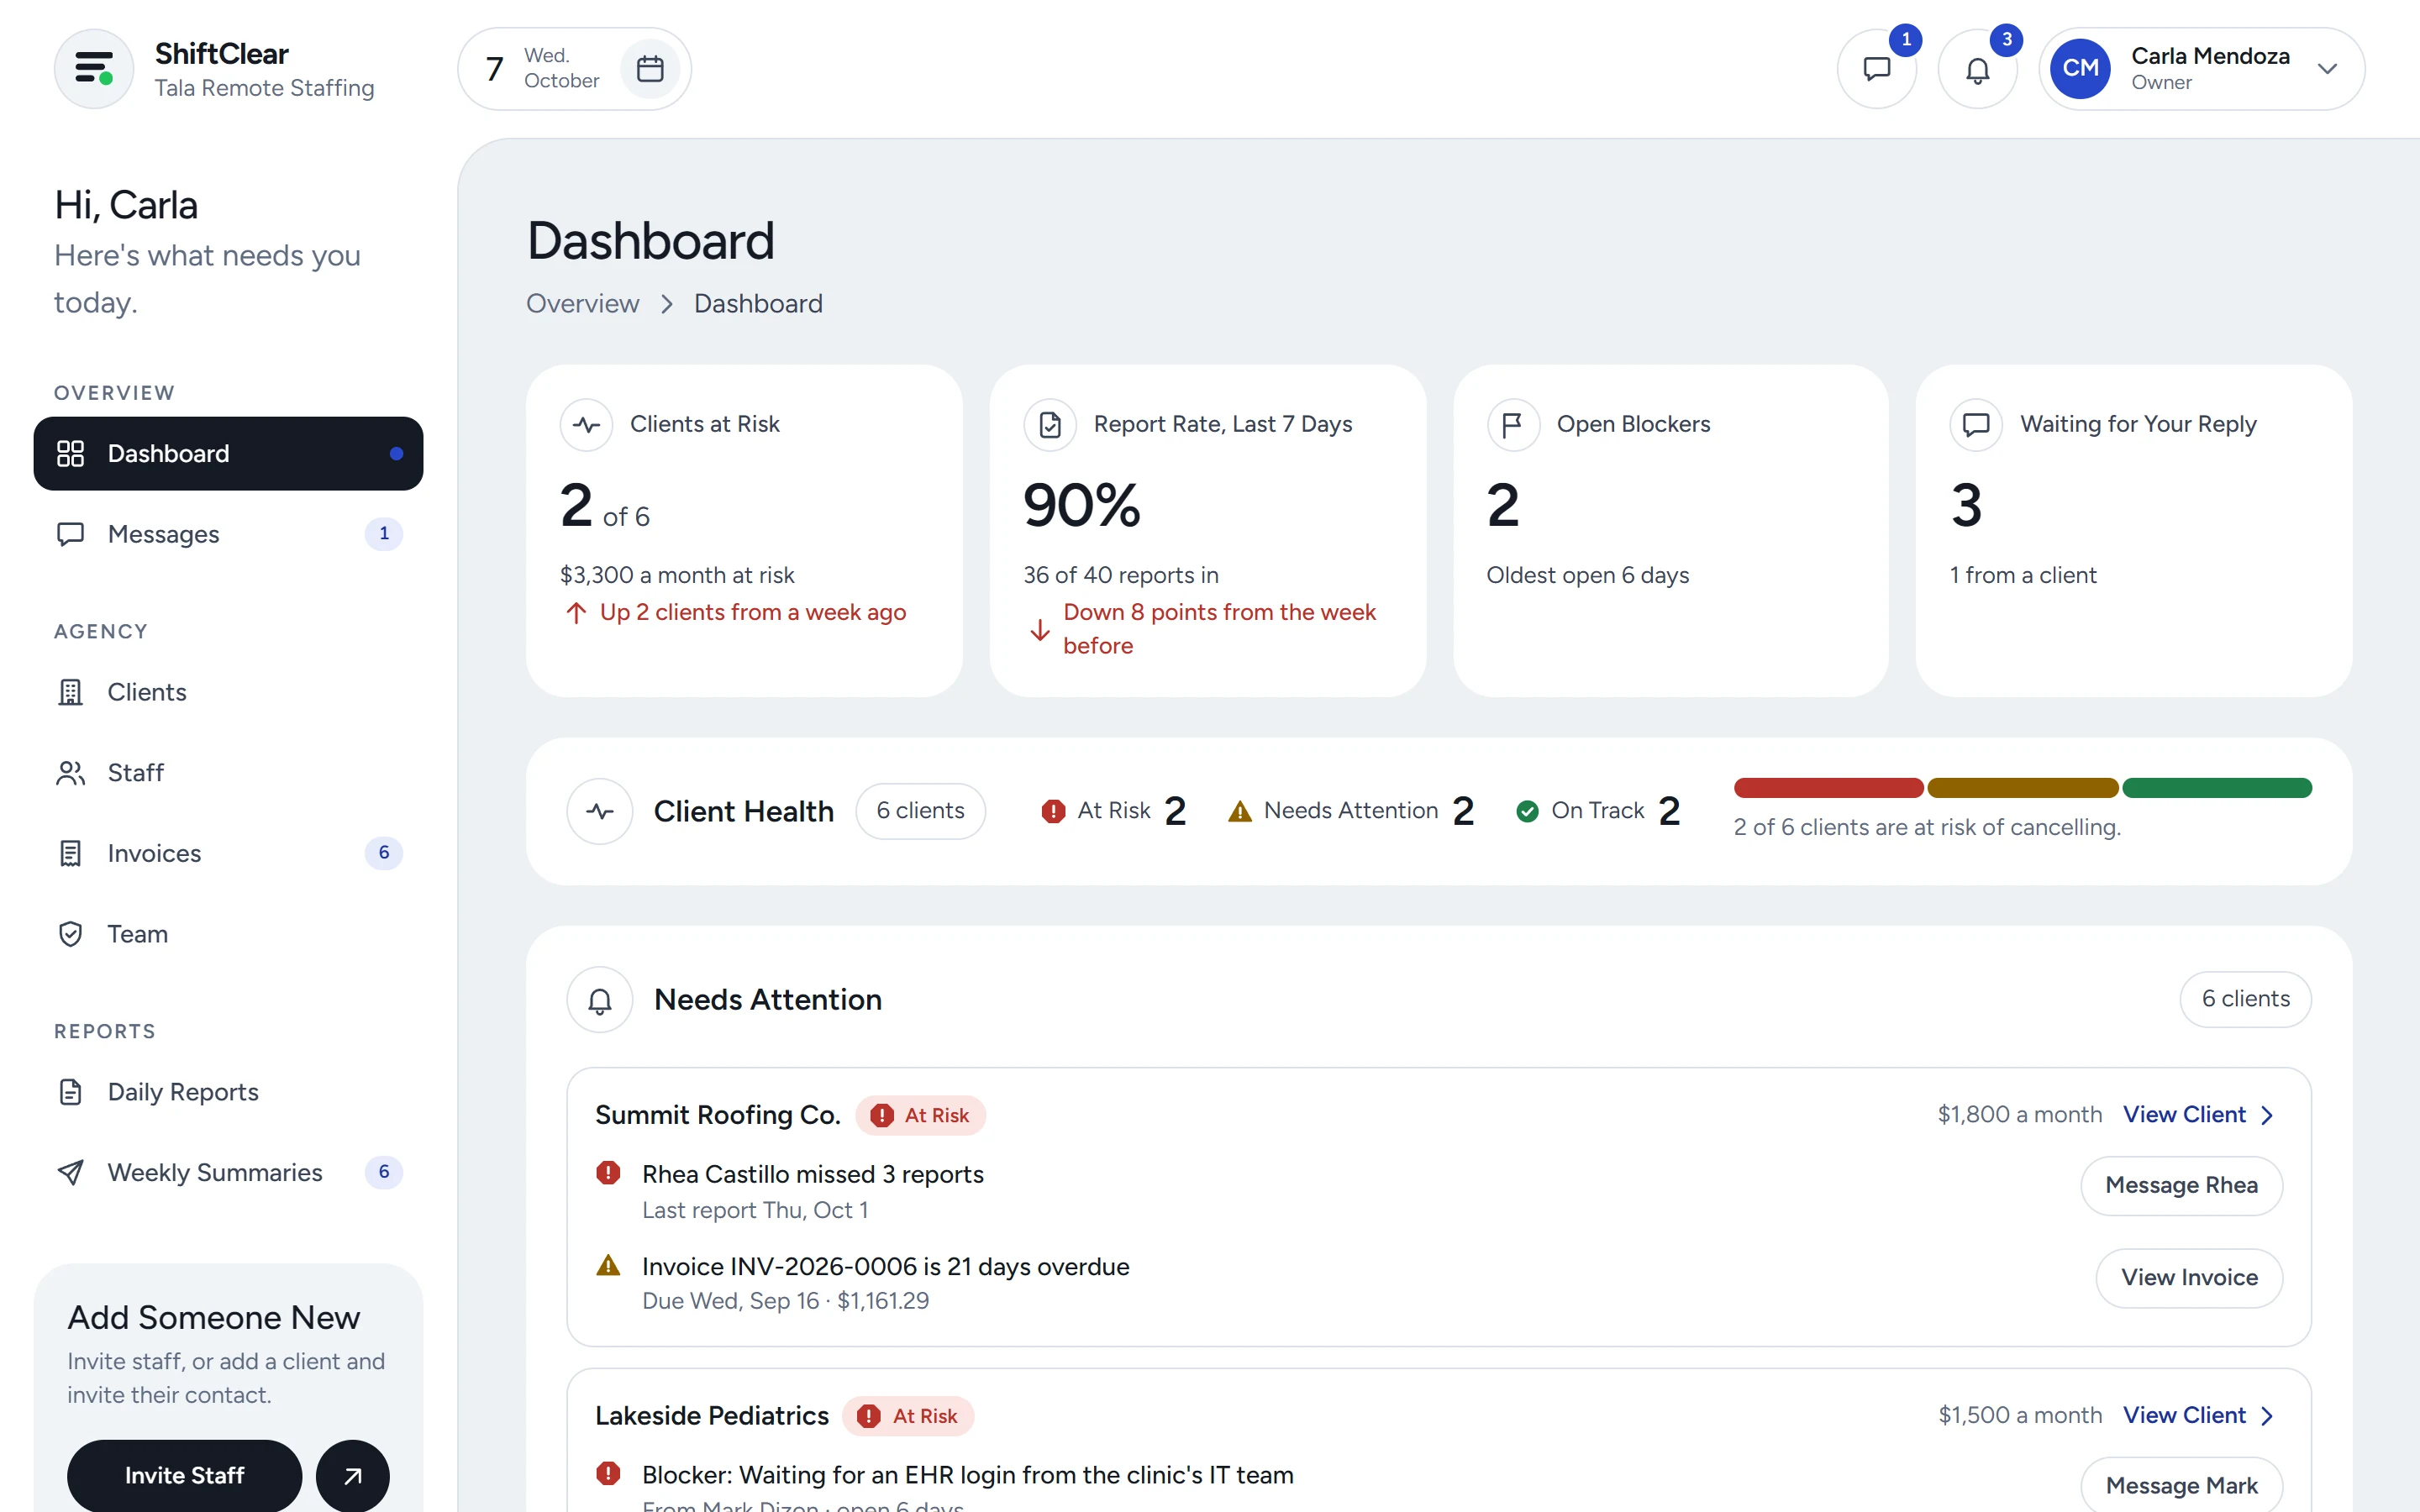This screenshot has height=1512, width=2420.
Task: Open View Client for Summit Roofing Co.
Action: coord(2198,1115)
